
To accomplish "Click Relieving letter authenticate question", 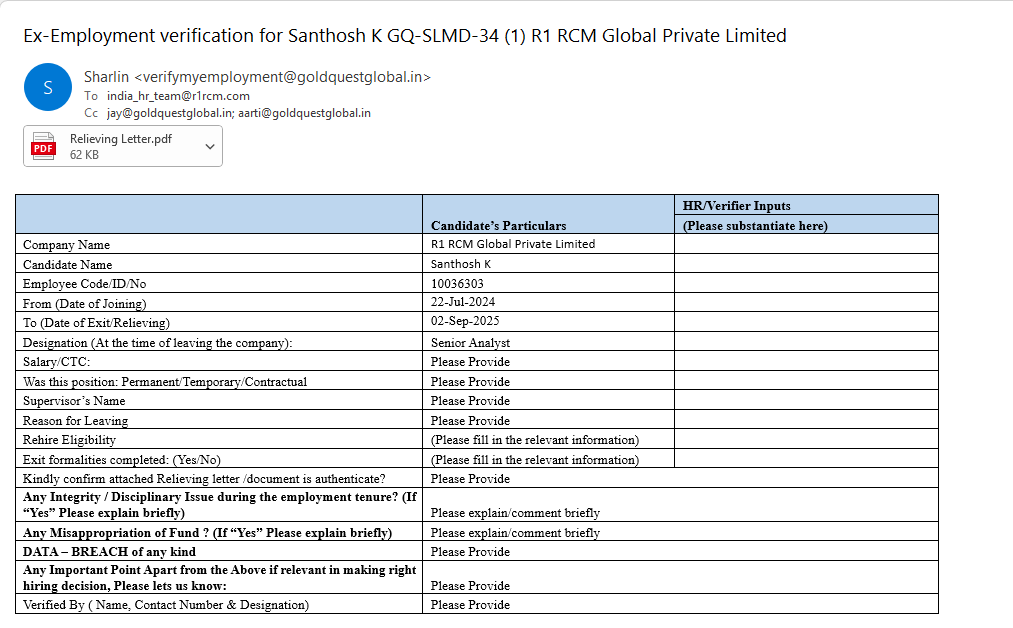I will (x=204, y=479).
